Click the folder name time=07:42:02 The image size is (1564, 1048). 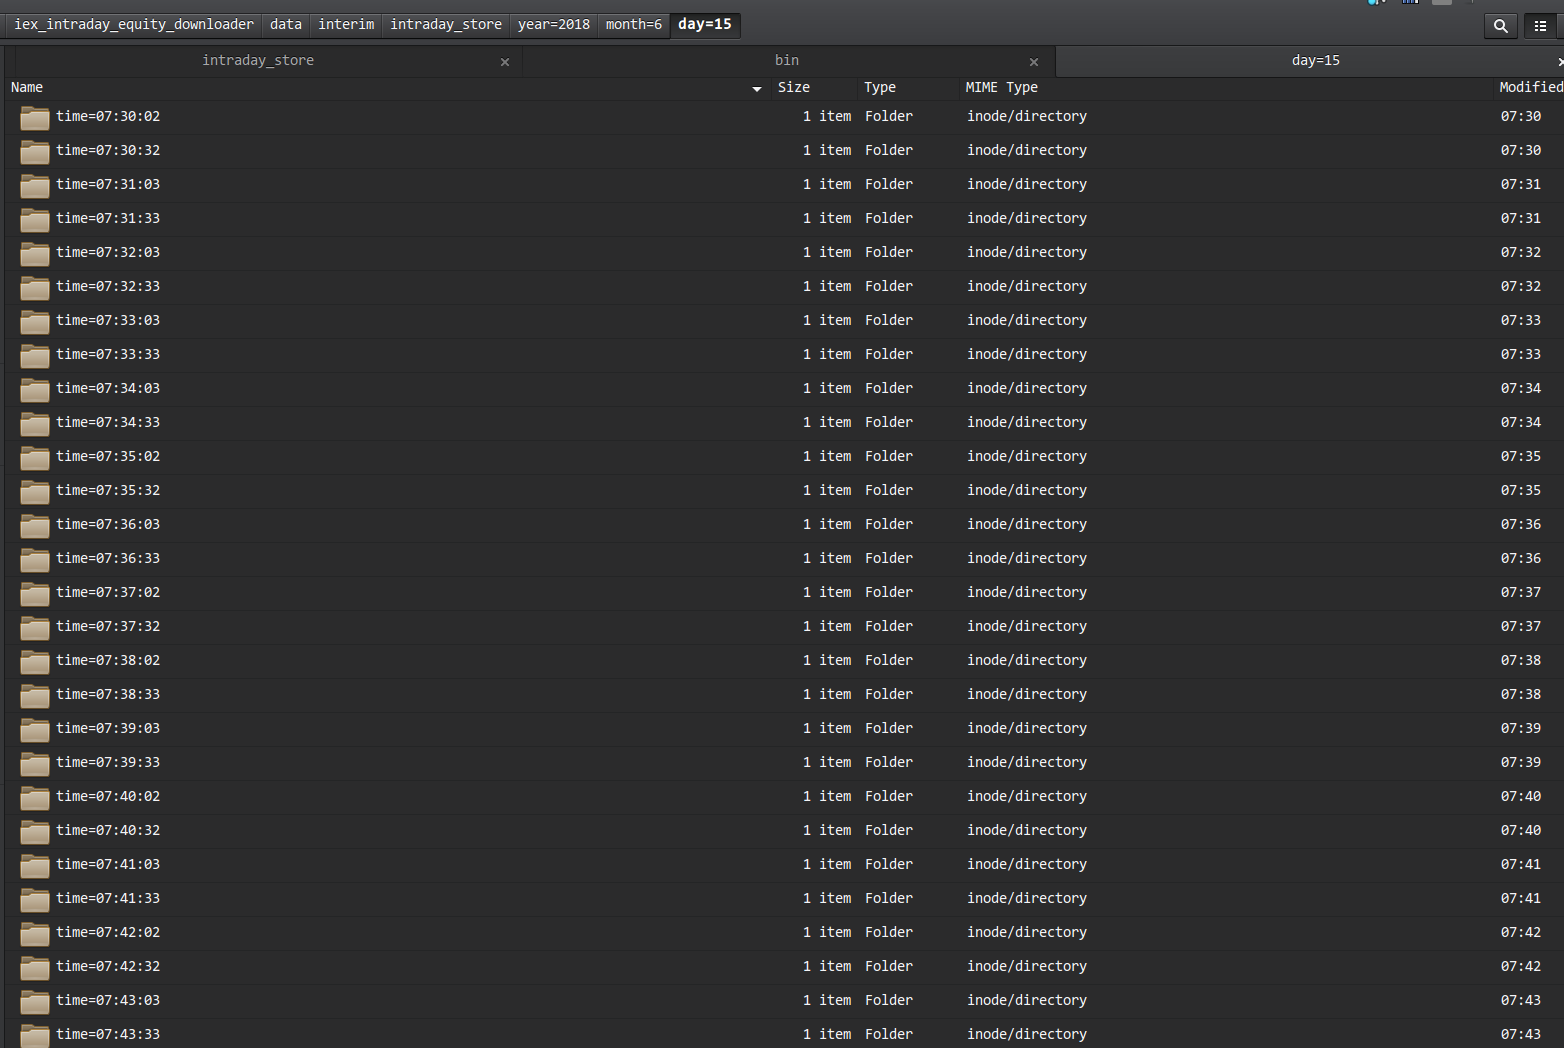click(108, 932)
